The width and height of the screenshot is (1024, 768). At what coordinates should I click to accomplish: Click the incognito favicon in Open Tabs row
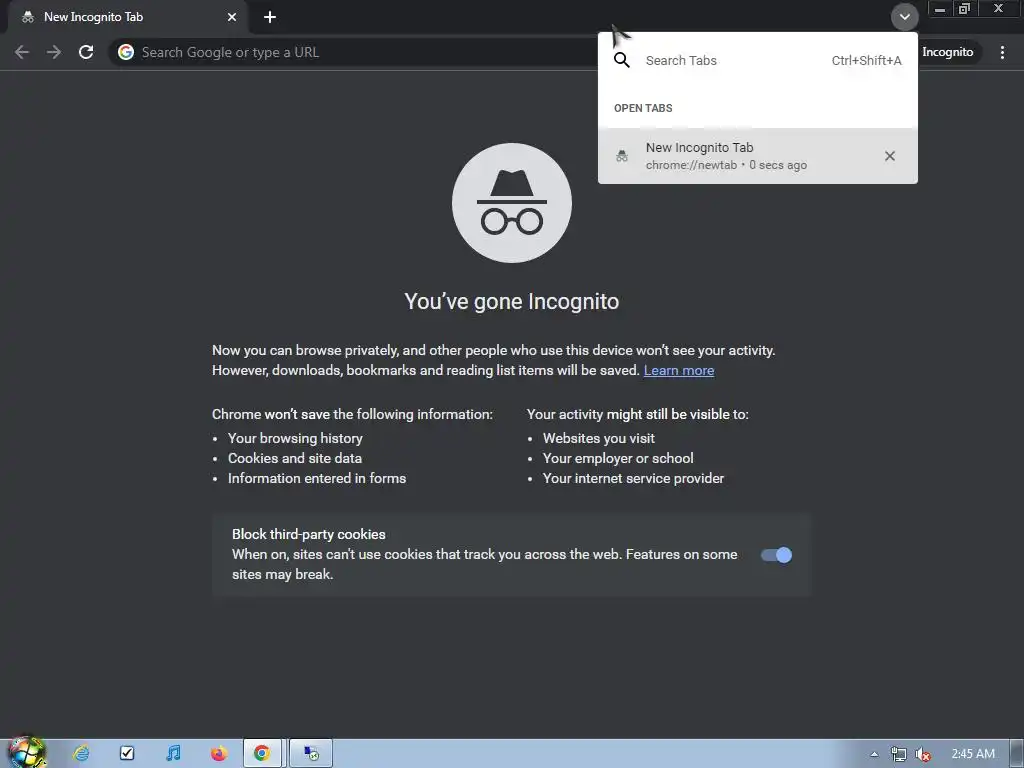click(x=622, y=156)
